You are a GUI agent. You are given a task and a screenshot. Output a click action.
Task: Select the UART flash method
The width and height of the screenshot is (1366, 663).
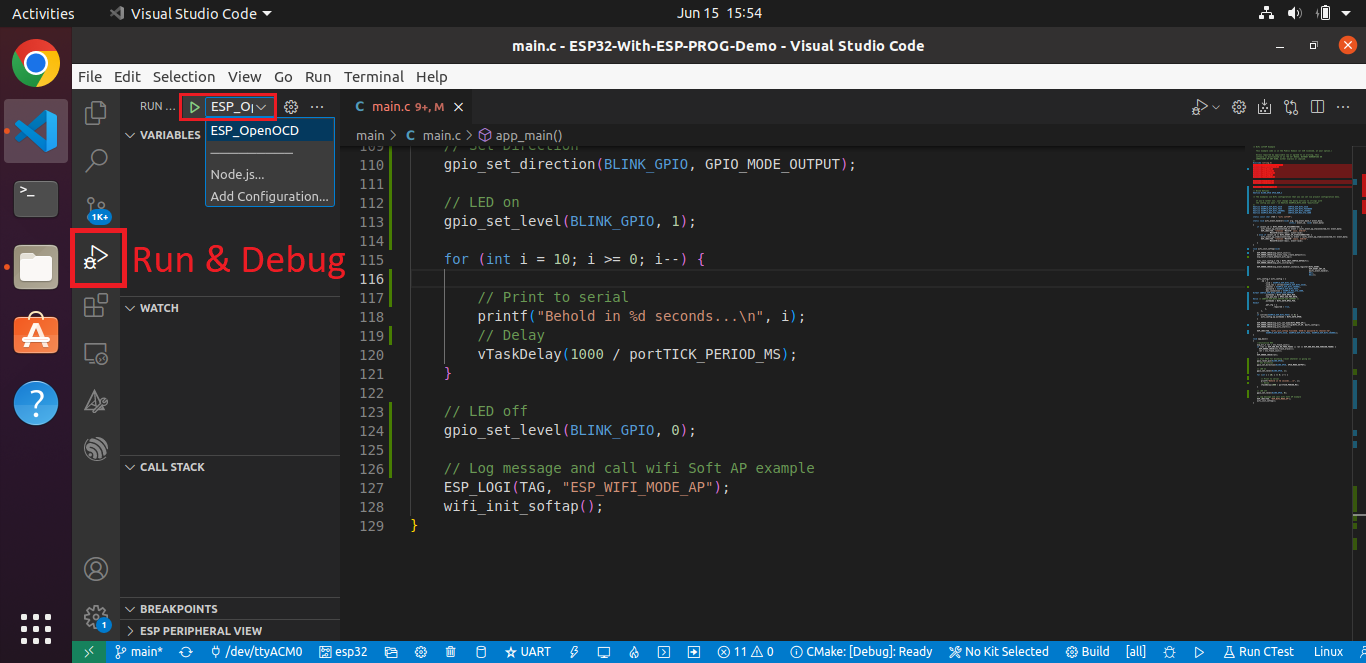528,652
